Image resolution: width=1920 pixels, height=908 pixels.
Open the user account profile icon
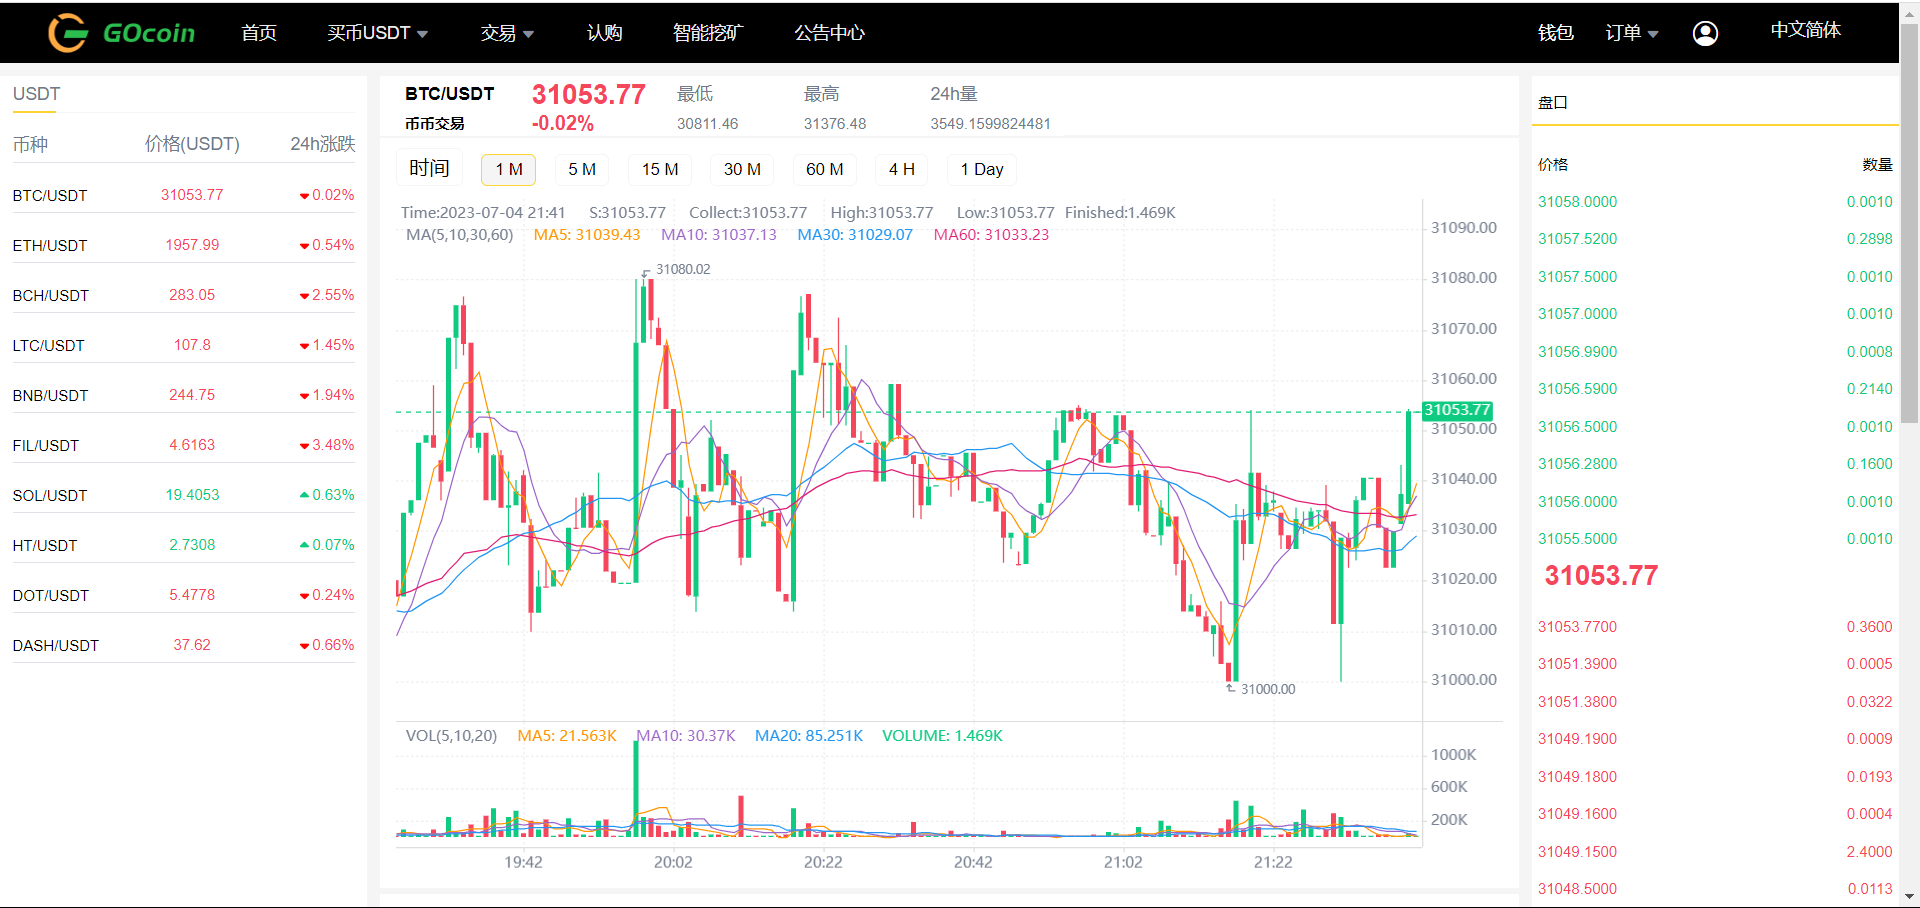click(x=1705, y=33)
